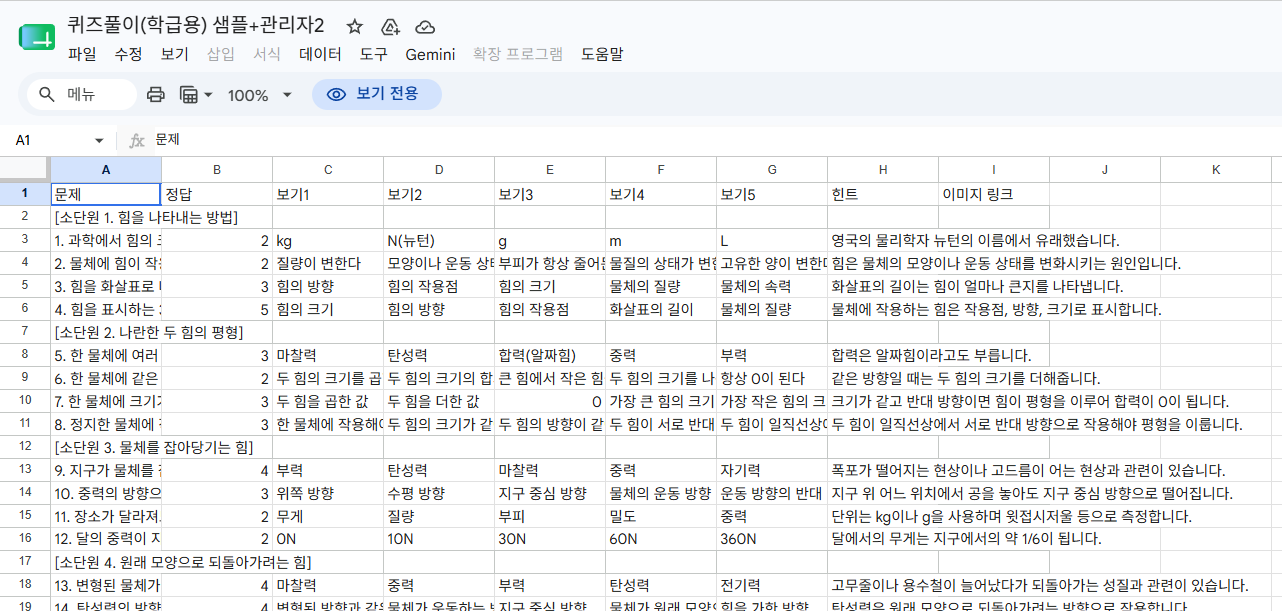The height and width of the screenshot is (611, 1282).
Task: Select cell 물체의 속력
Action: (772, 286)
